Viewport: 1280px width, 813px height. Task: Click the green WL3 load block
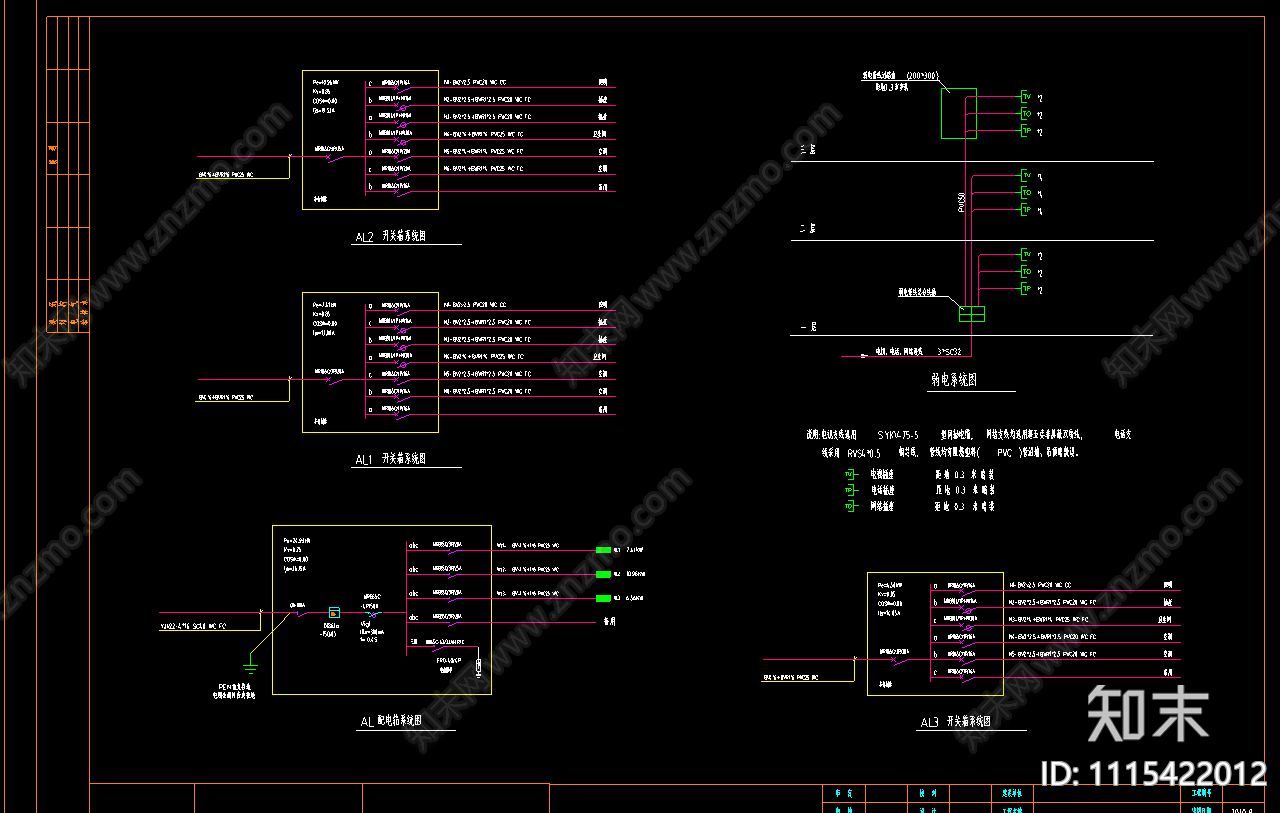(603, 598)
